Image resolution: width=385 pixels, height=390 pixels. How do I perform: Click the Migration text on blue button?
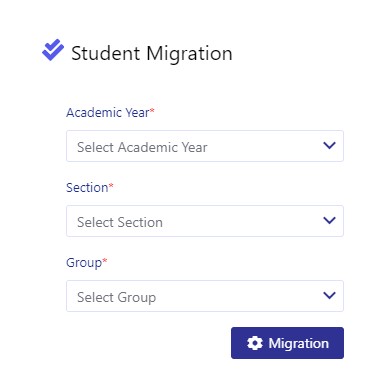coord(299,343)
